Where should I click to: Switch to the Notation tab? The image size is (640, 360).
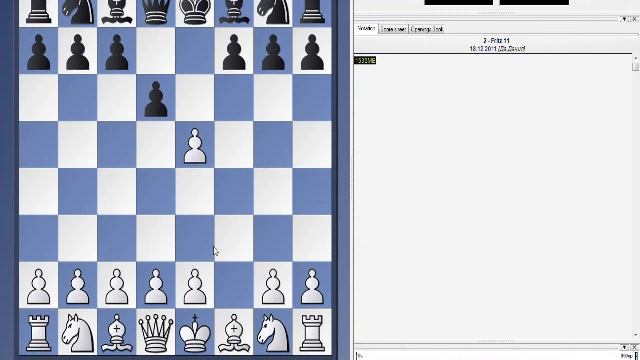(366, 29)
